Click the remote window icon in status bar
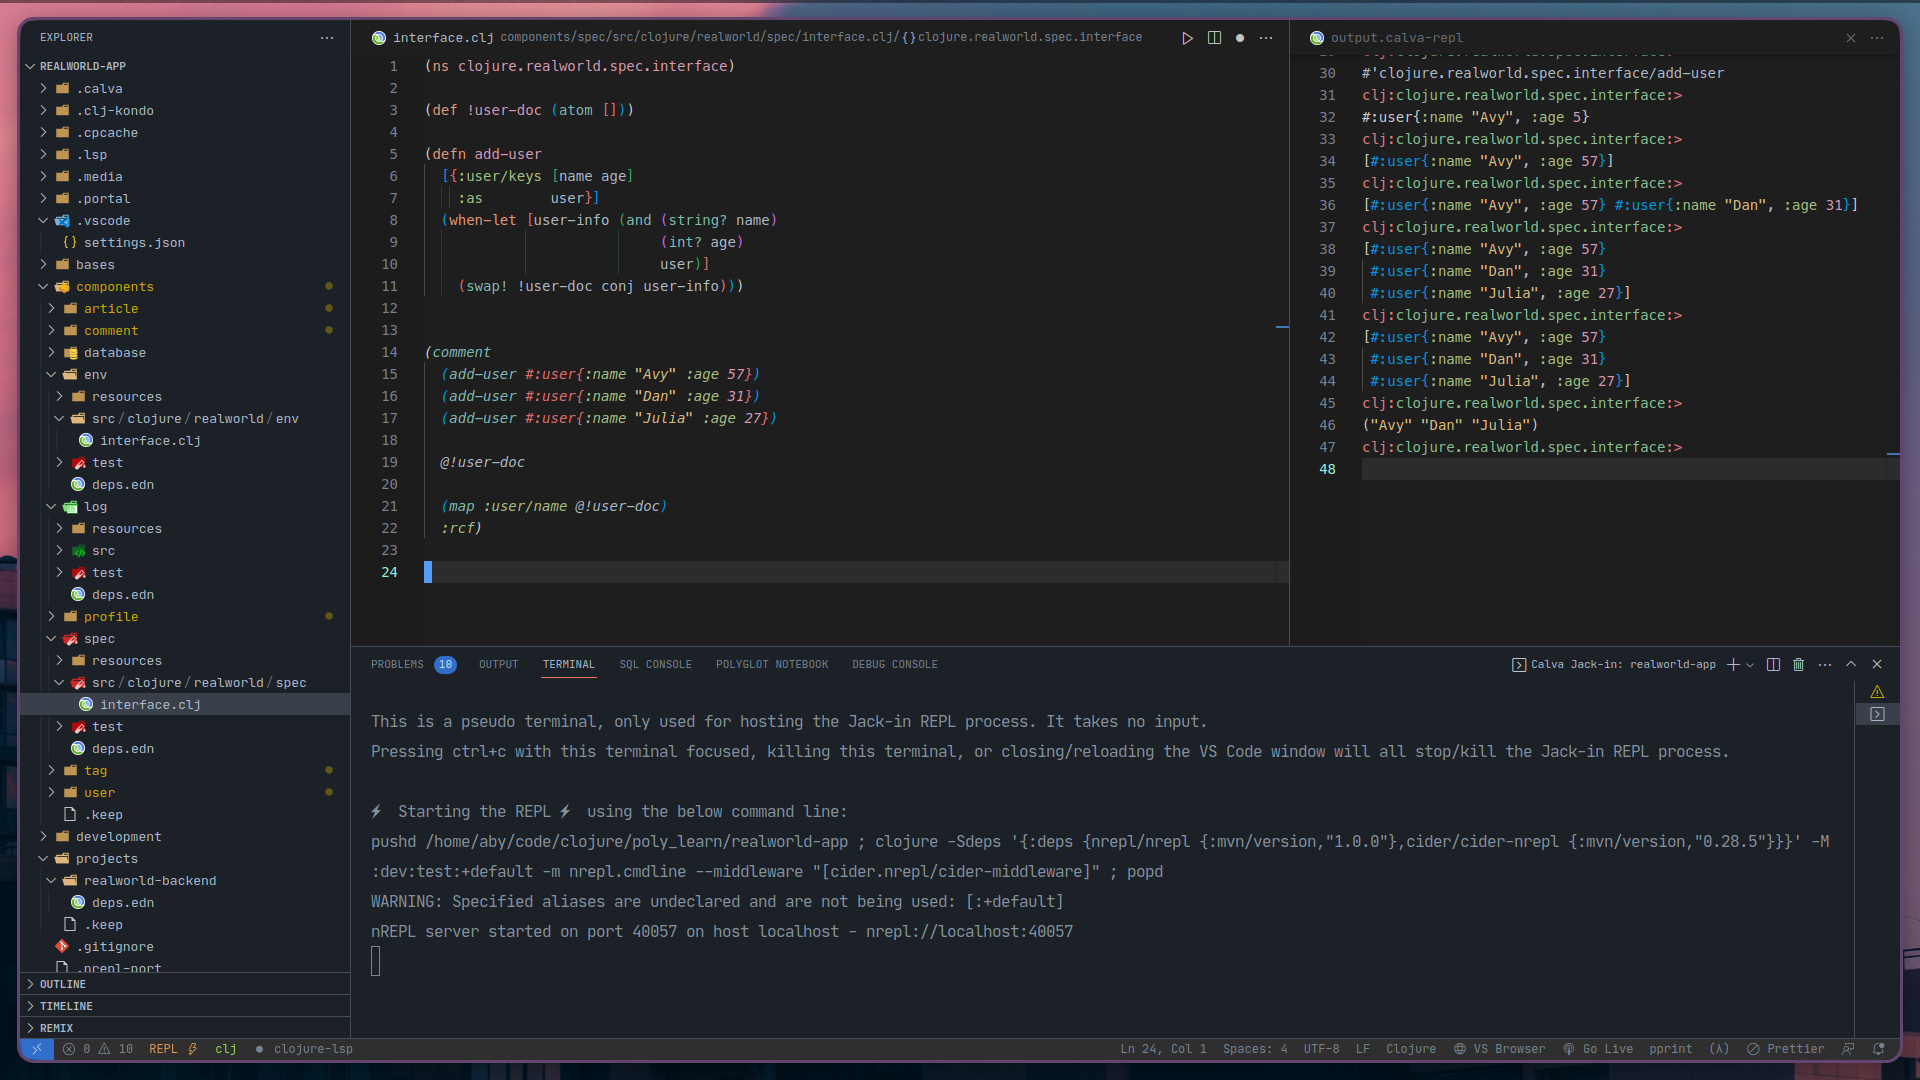This screenshot has width=1920, height=1080. tap(36, 1049)
